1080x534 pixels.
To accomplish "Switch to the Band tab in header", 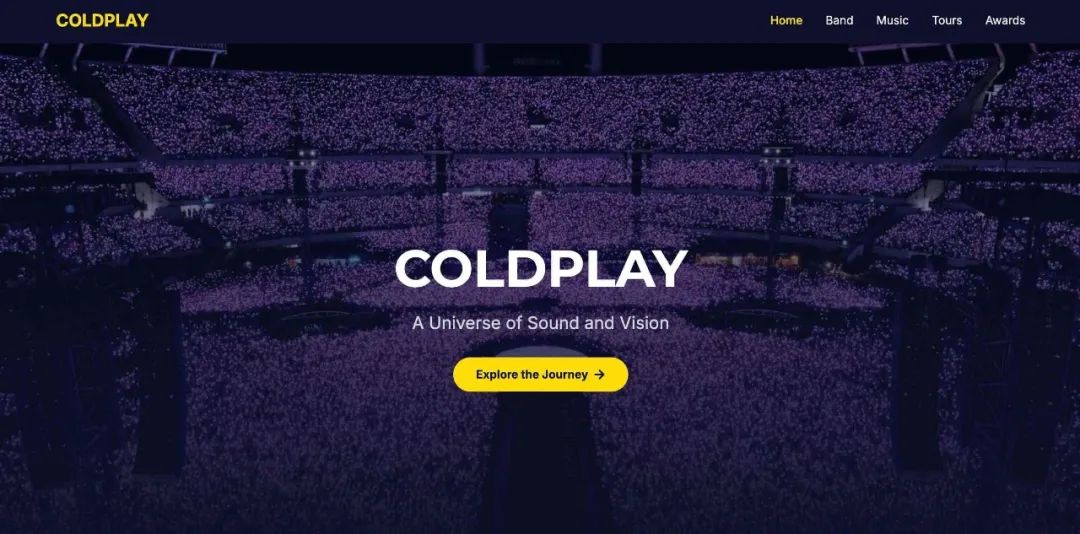I will (x=839, y=21).
